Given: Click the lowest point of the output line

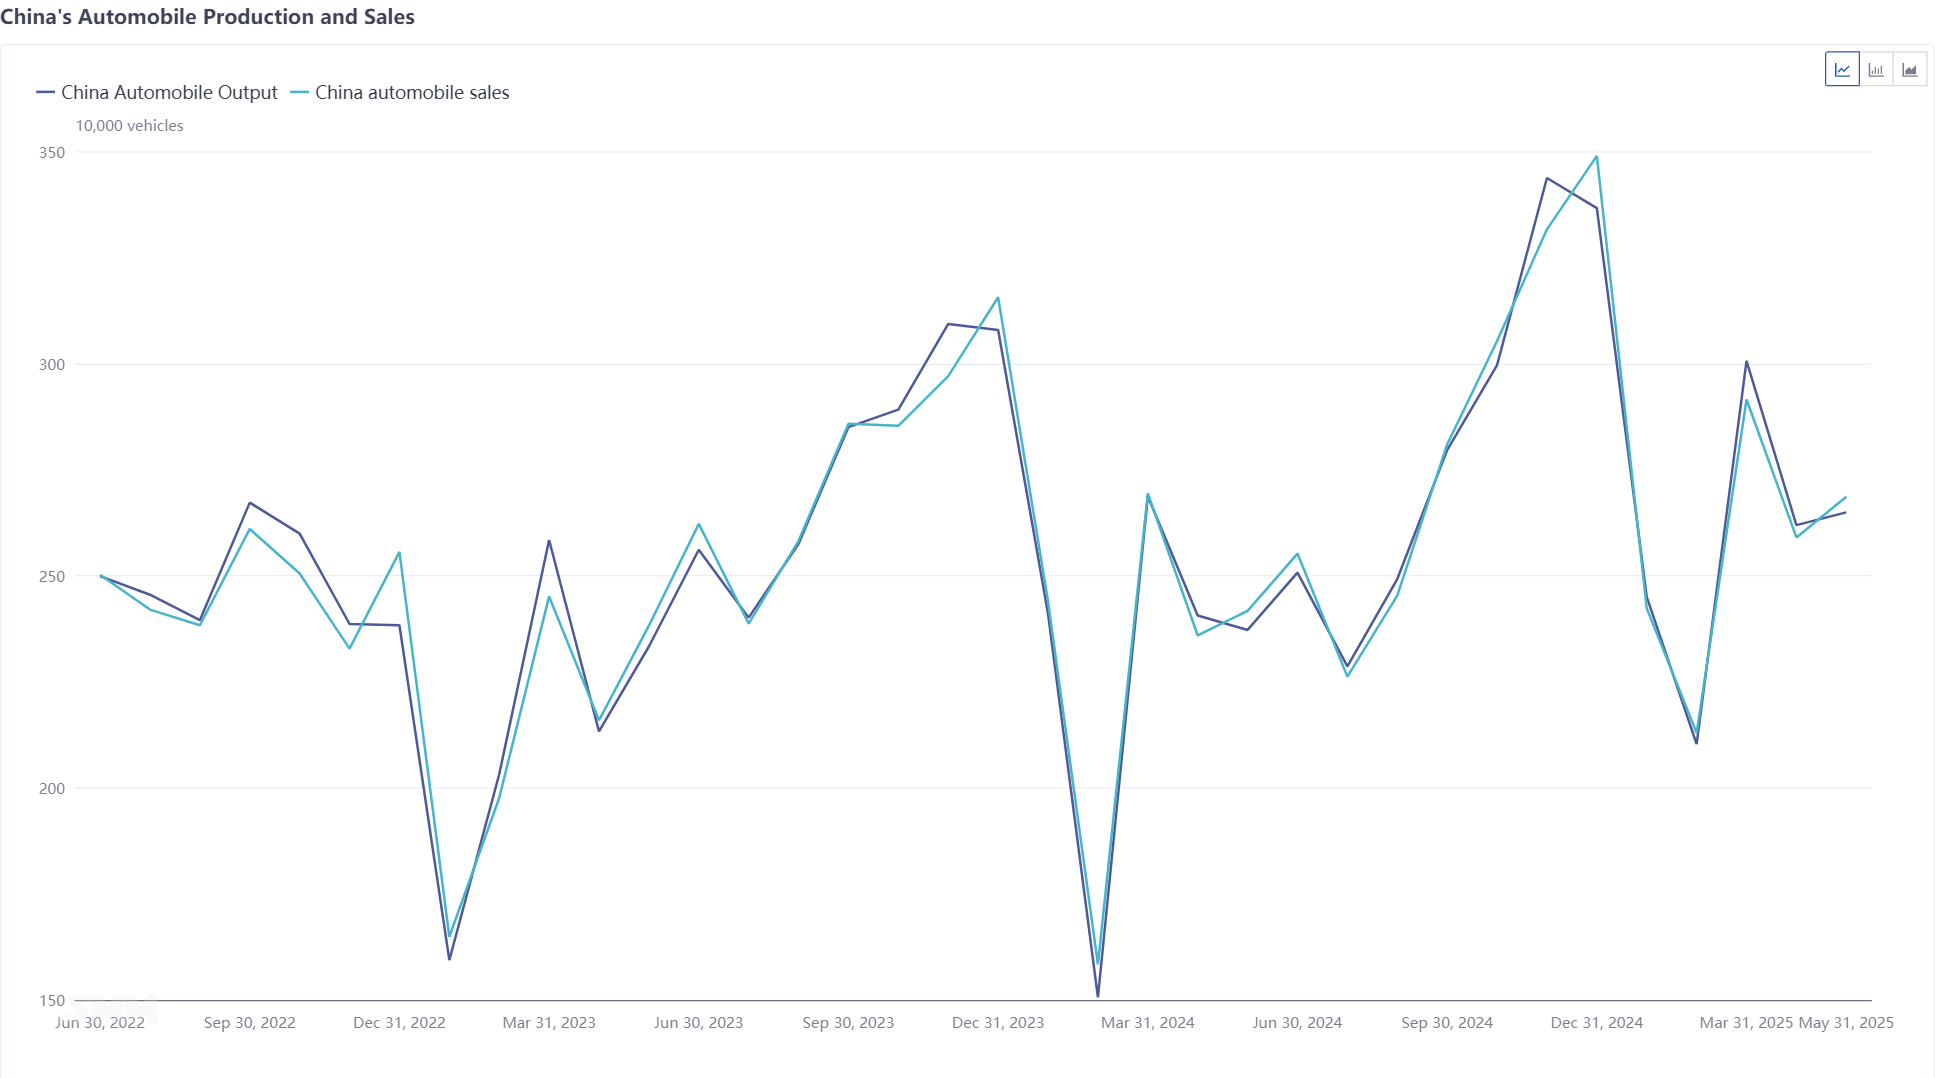Looking at the screenshot, I should point(1098,996).
